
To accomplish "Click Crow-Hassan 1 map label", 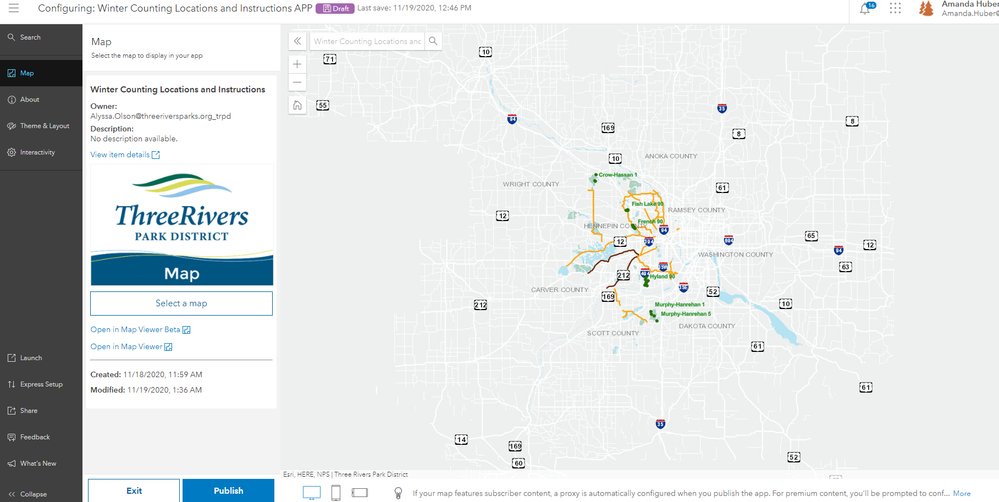I will [617, 175].
